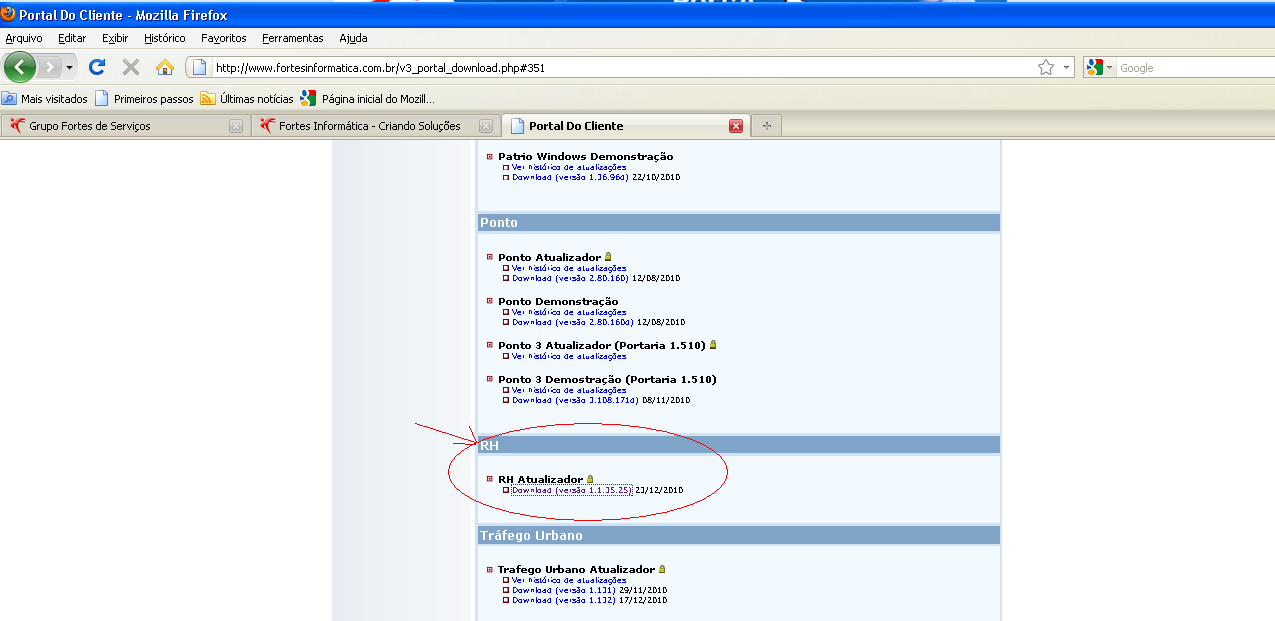Click the lock icon next to Ponto Atualizador
Screen dimensions: 1275x621
608,257
